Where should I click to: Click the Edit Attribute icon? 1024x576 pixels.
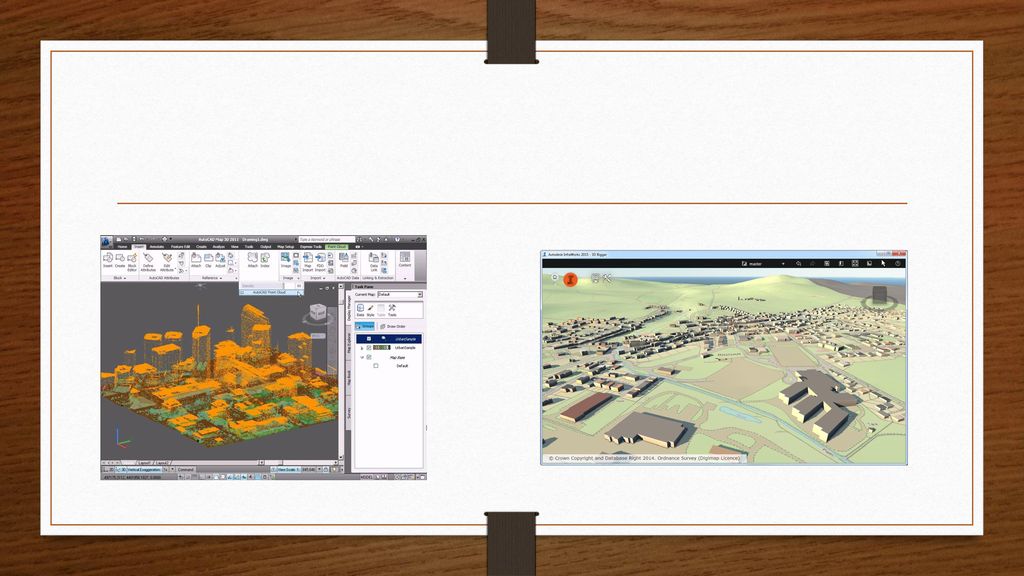(x=167, y=257)
